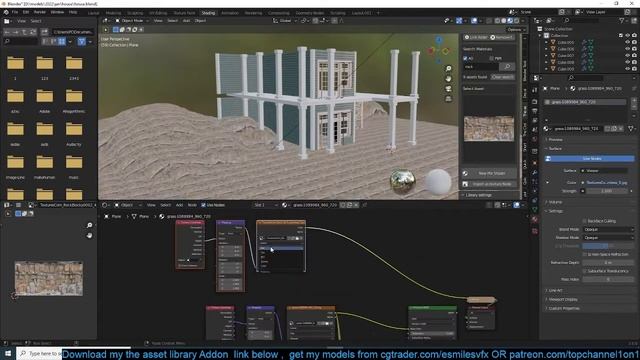Open the 'adobe' folder in file browser
640x360 pixels.
[44, 100]
